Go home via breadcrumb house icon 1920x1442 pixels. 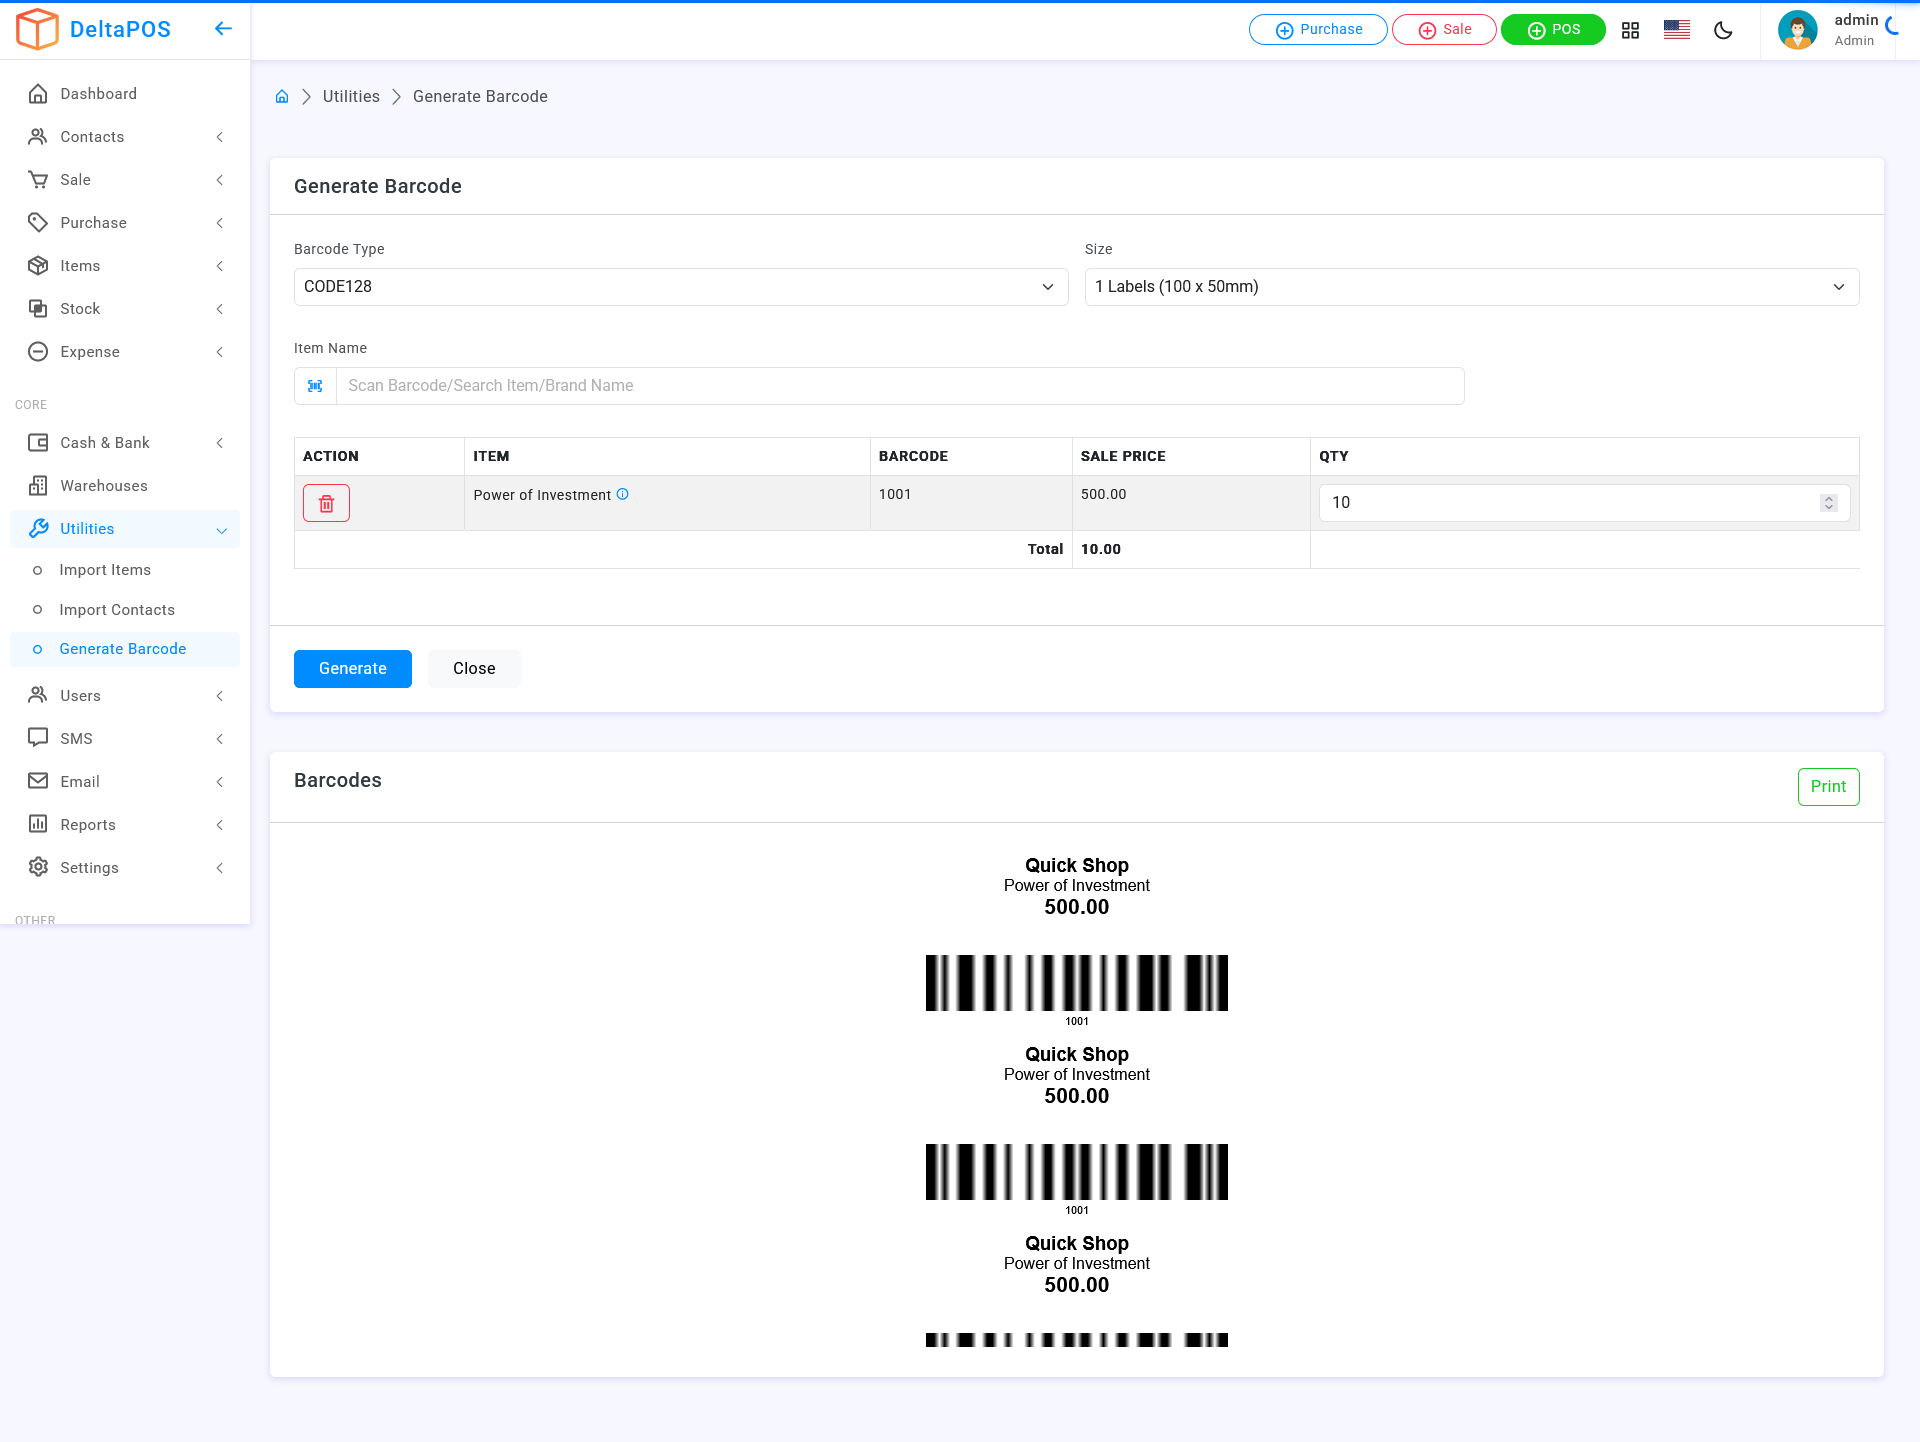[282, 96]
